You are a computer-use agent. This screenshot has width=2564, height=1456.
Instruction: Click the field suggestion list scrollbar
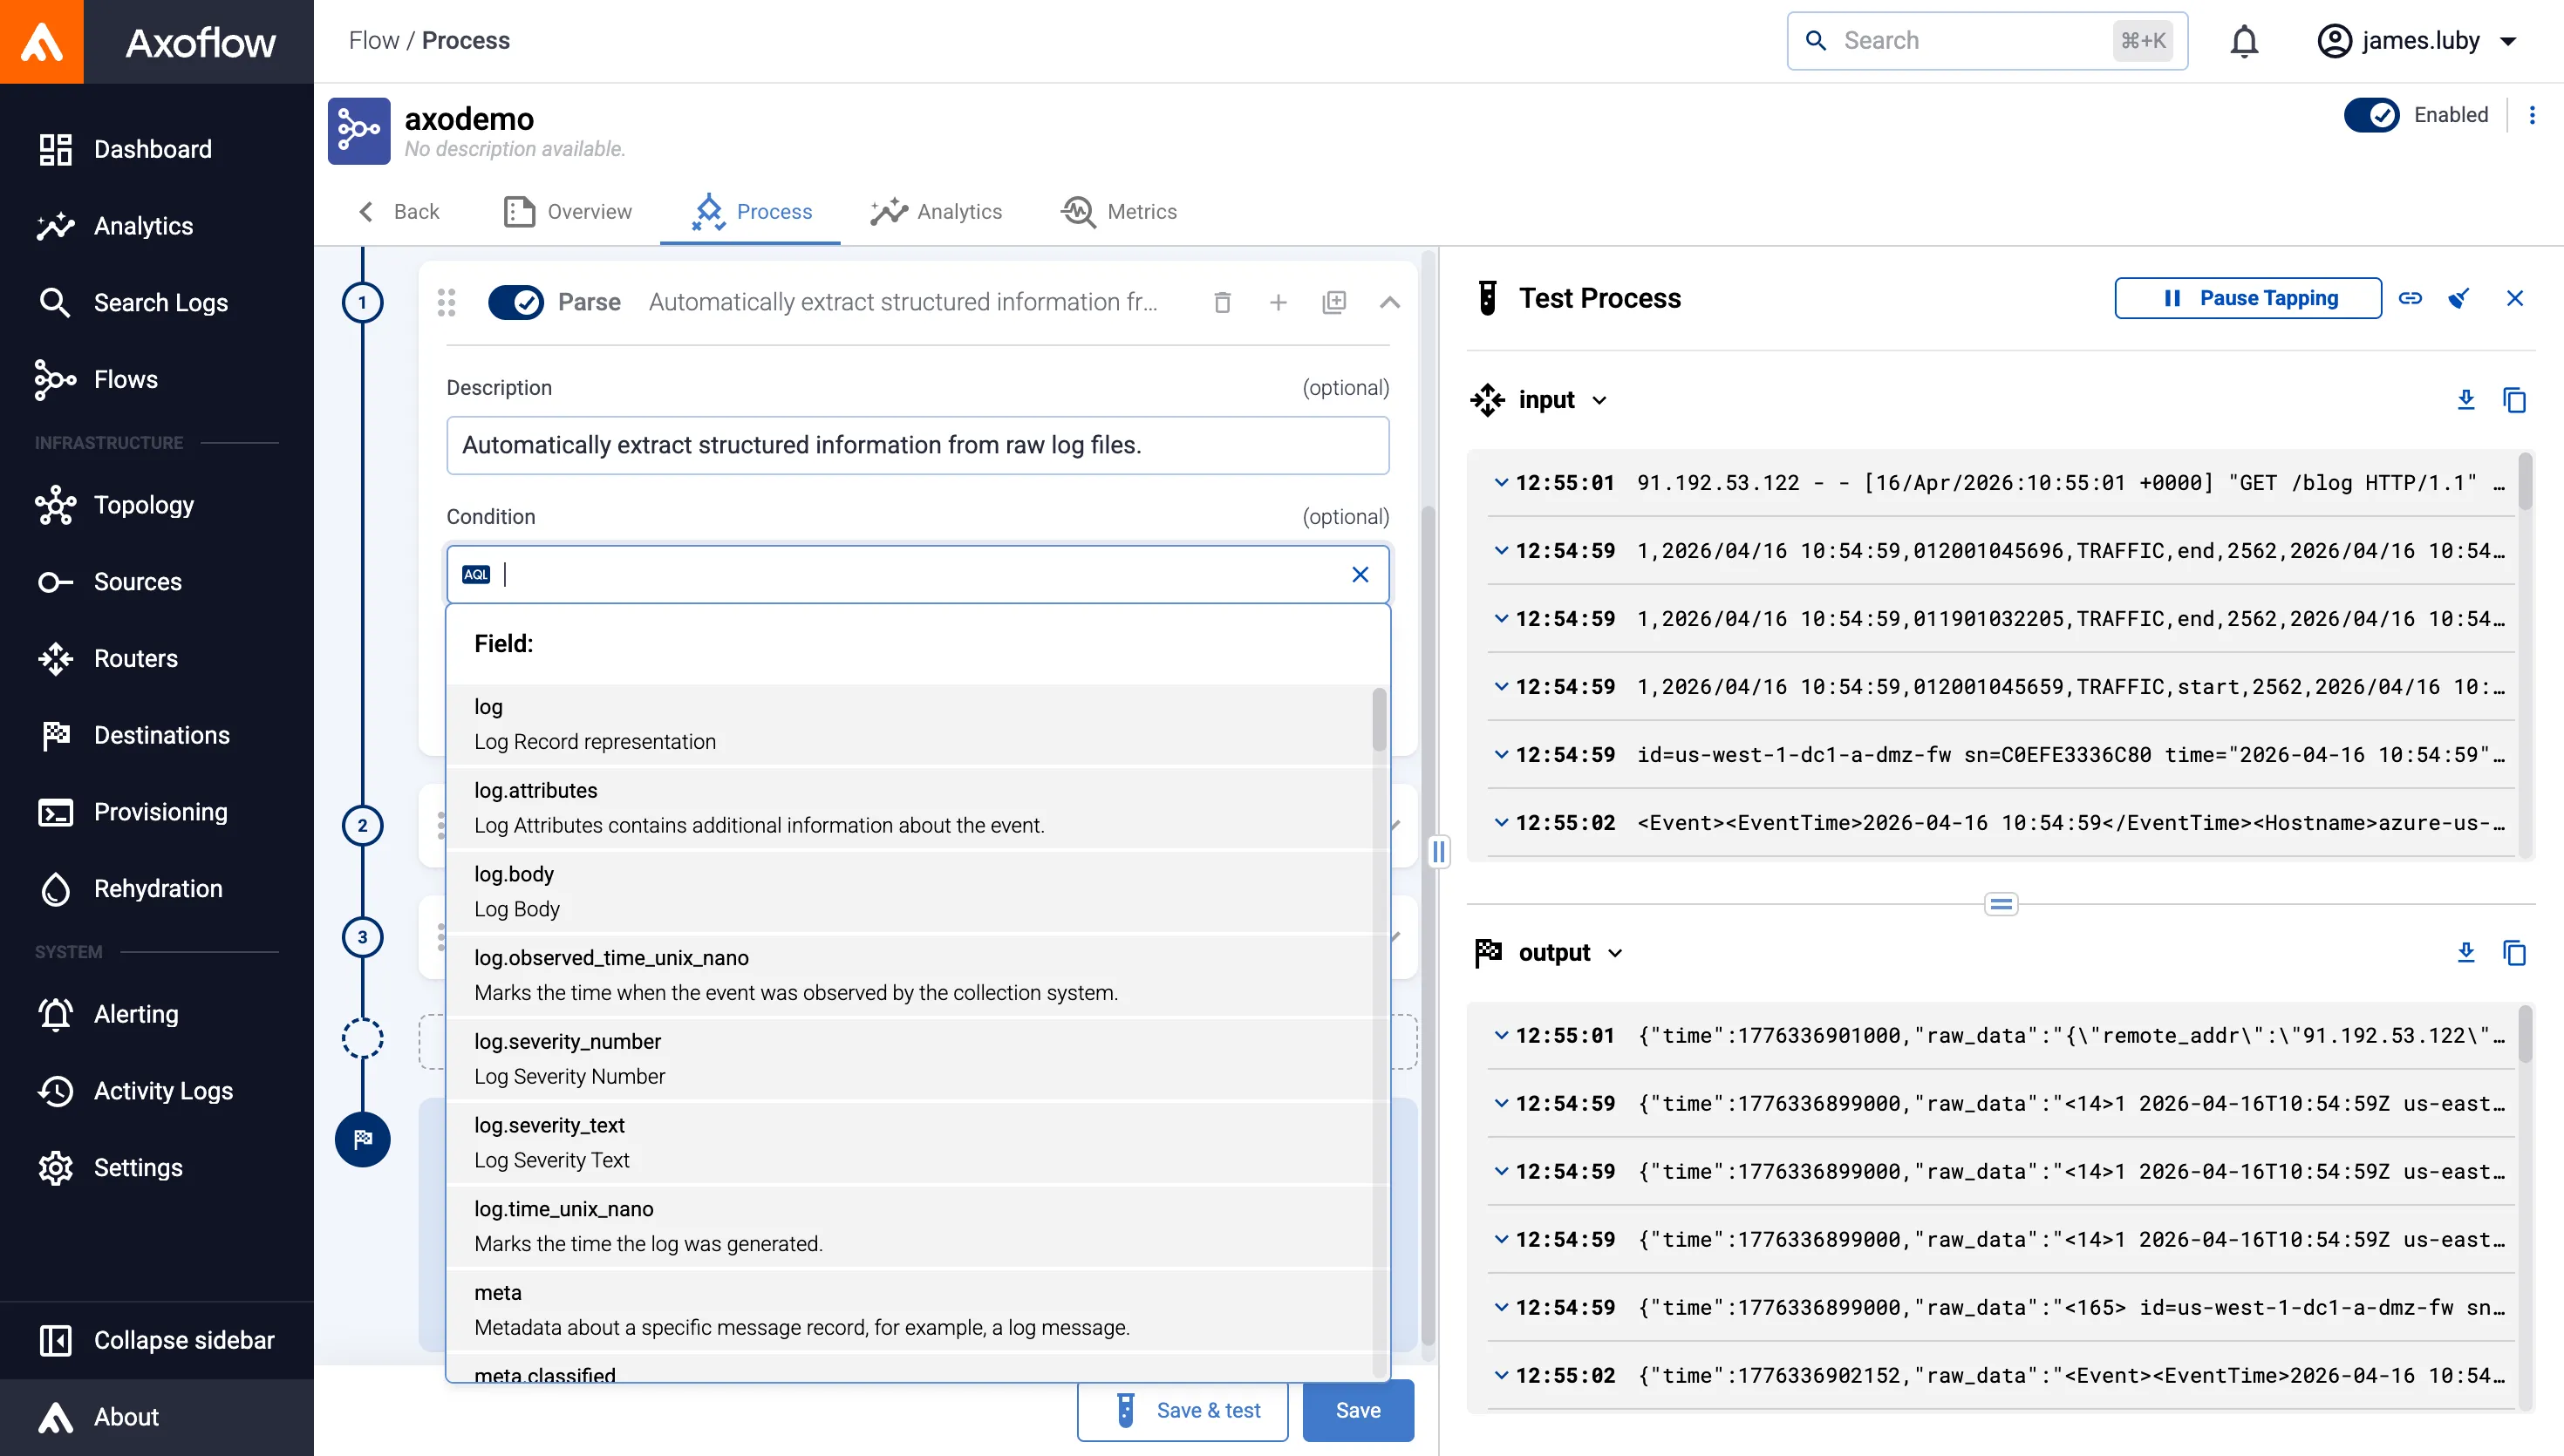tap(1379, 720)
